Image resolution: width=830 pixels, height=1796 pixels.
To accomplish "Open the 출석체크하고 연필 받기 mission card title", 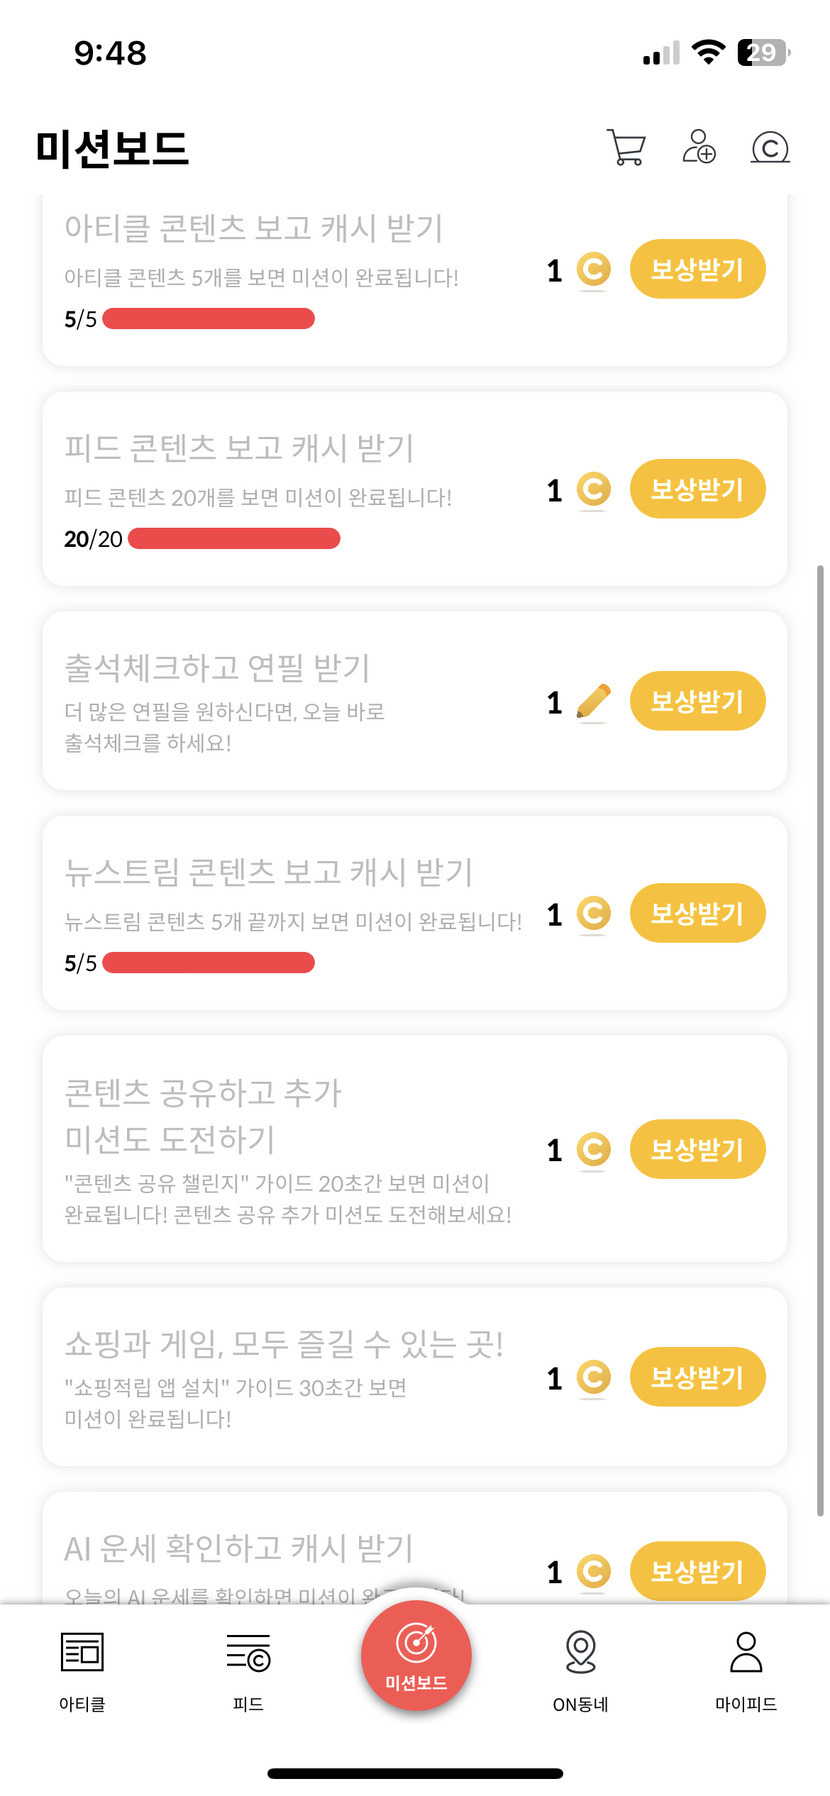I will (x=217, y=667).
